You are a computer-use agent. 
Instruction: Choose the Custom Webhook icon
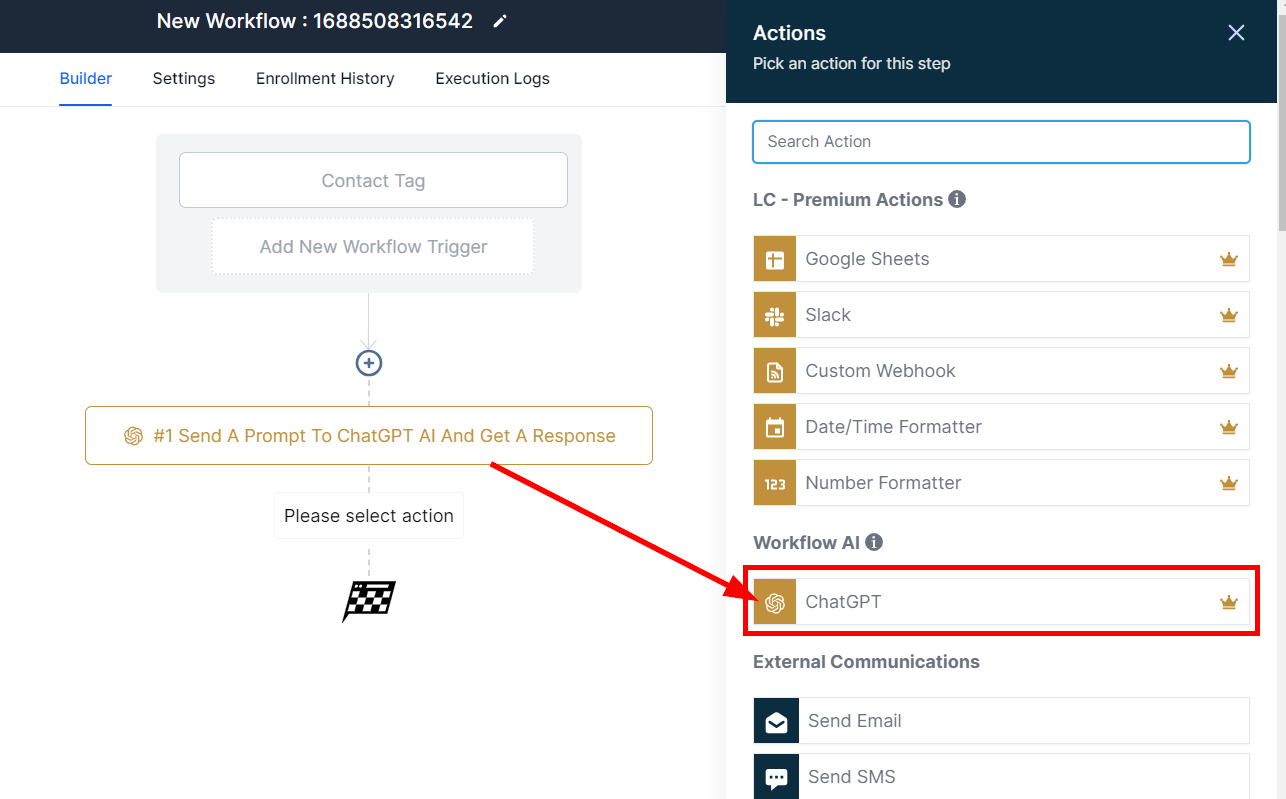[x=775, y=371]
